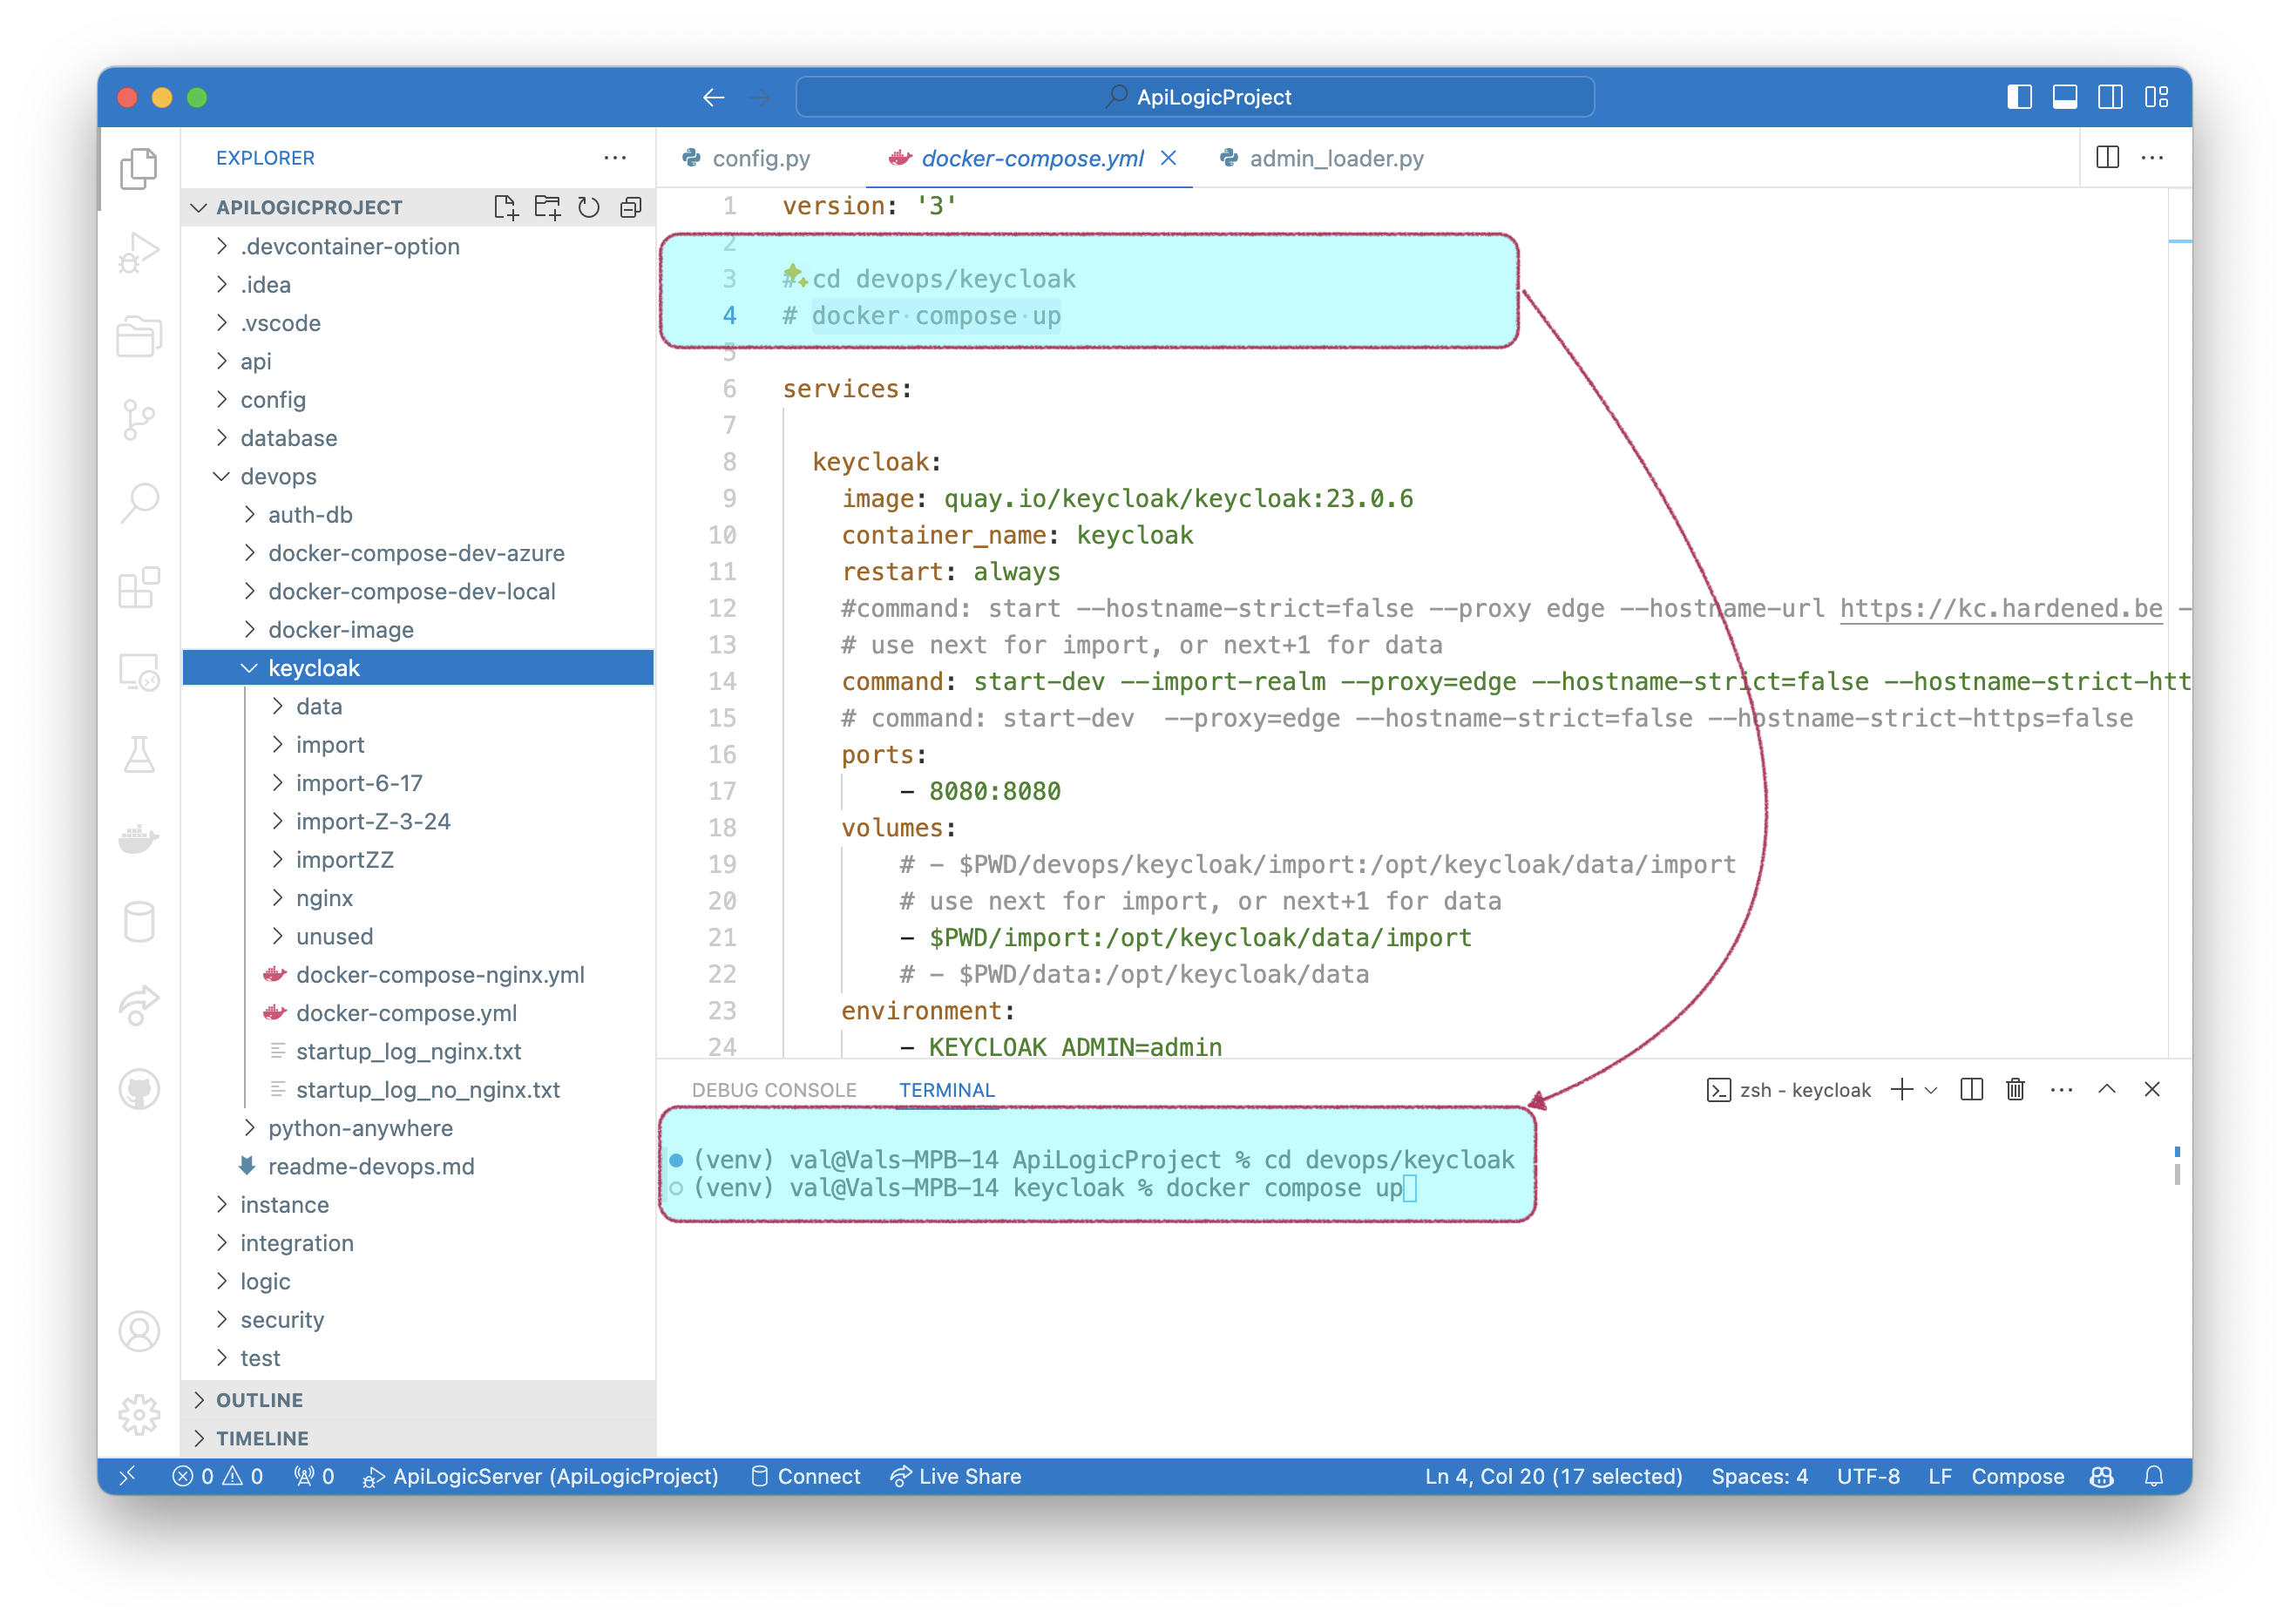Open the notifications bell in status bar
Image resolution: width=2290 pixels, height=1624 pixels.
2154,1476
